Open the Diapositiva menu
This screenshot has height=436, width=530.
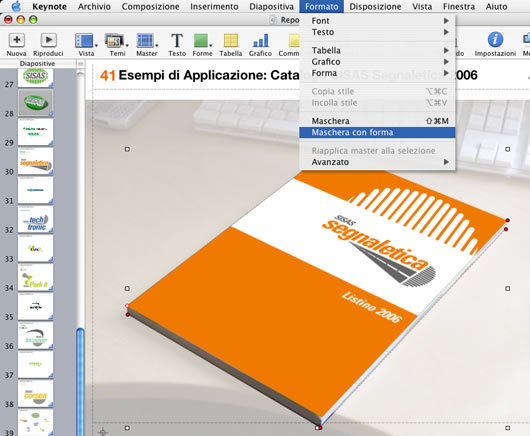pyautogui.click(x=271, y=6)
